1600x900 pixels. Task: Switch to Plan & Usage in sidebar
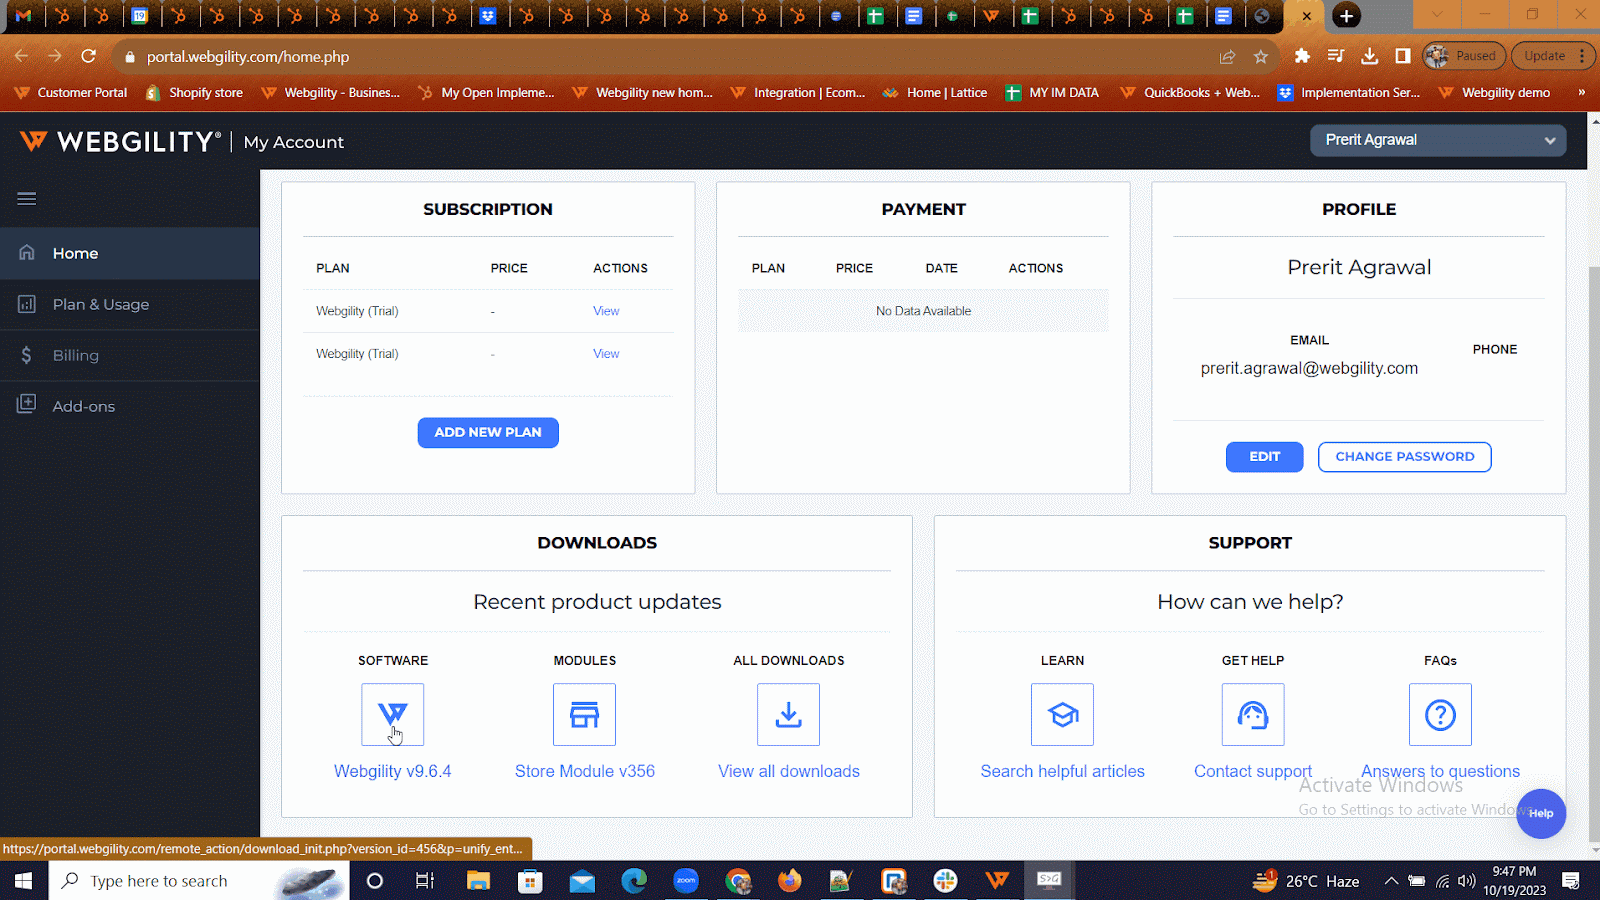coord(100,304)
